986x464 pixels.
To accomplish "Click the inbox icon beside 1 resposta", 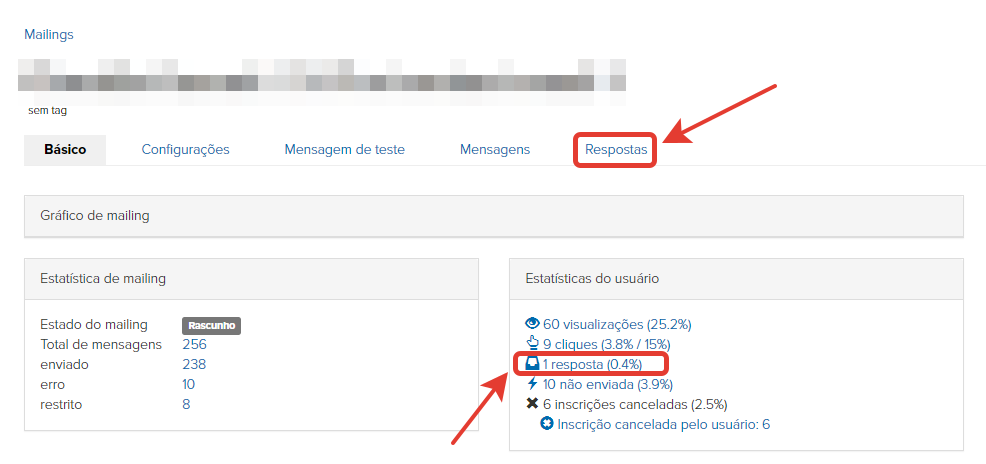I will [x=532, y=363].
